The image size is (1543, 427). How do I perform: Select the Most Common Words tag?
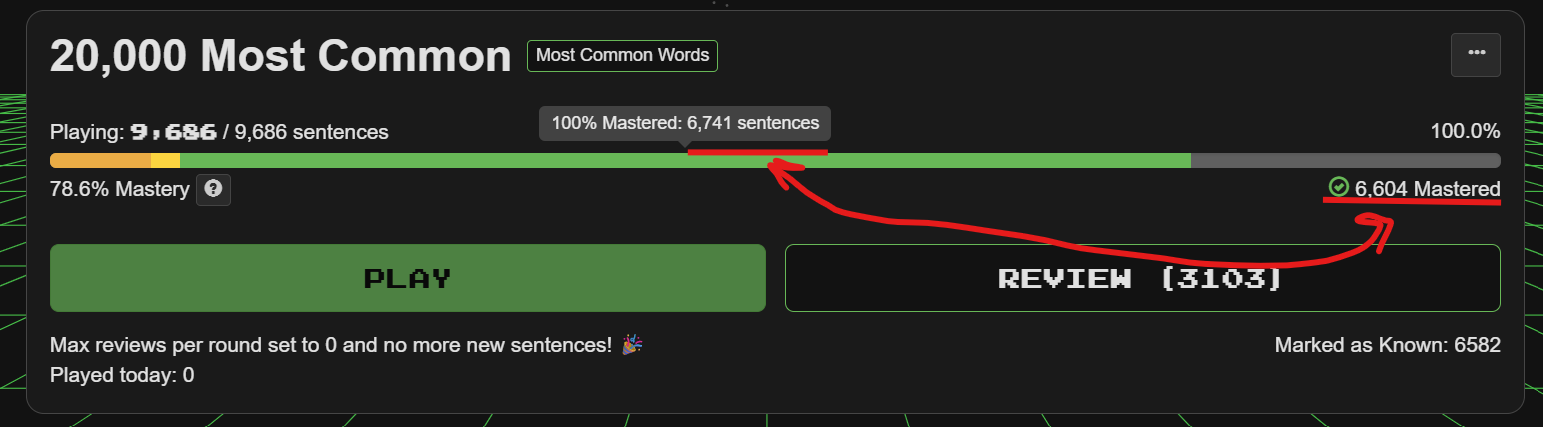(x=622, y=56)
